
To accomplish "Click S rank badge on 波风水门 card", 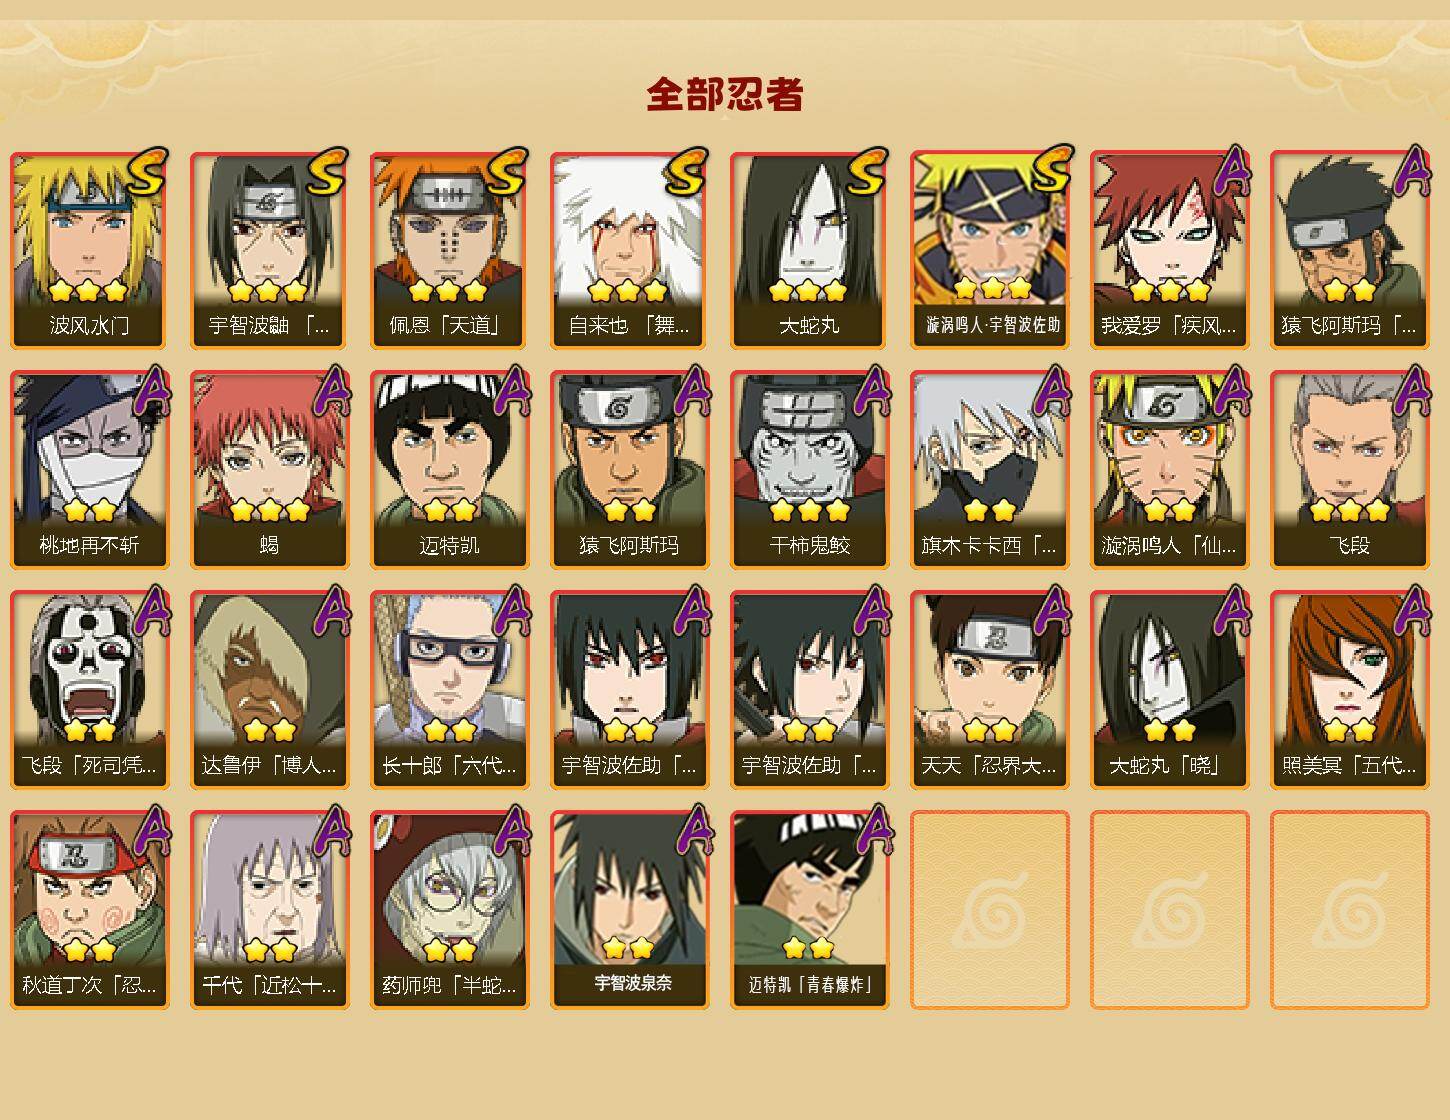I will [146, 172].
